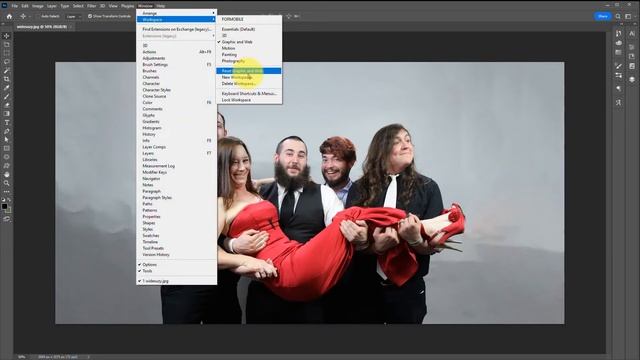This screenshot has width=640, height=360.
Task: Choose Delete Workspace...
Action: point(249,84)
